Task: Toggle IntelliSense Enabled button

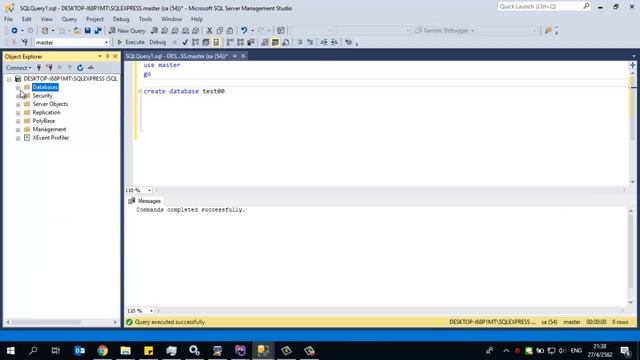Action: [216, 42]
